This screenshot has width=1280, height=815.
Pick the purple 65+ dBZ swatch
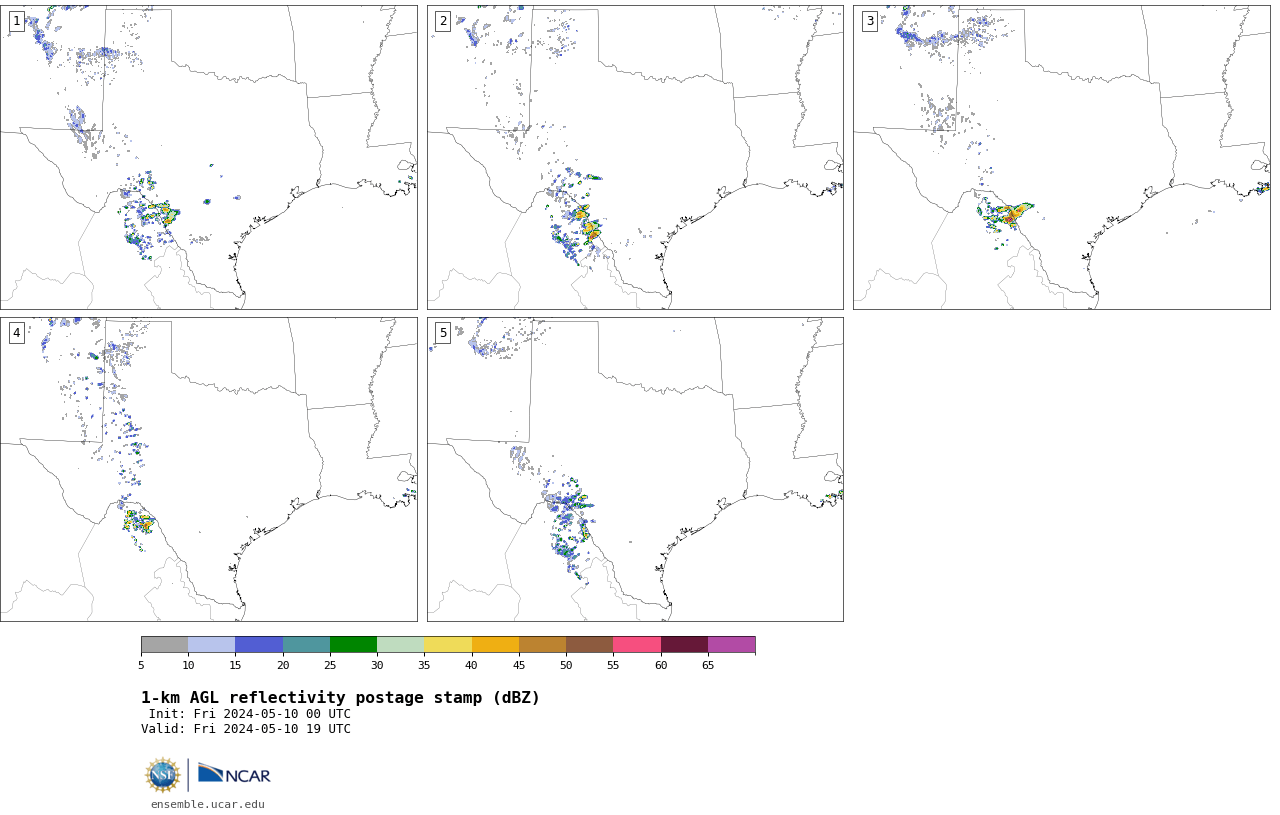coord(731,644)
